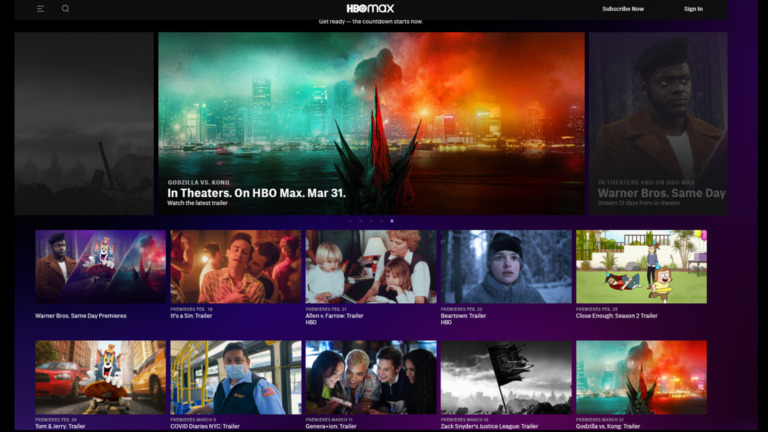Viewport: 768px width, 432px height.
Task: Open the Godzilla vs. Kong hero banner
Action: coord(371,123)
